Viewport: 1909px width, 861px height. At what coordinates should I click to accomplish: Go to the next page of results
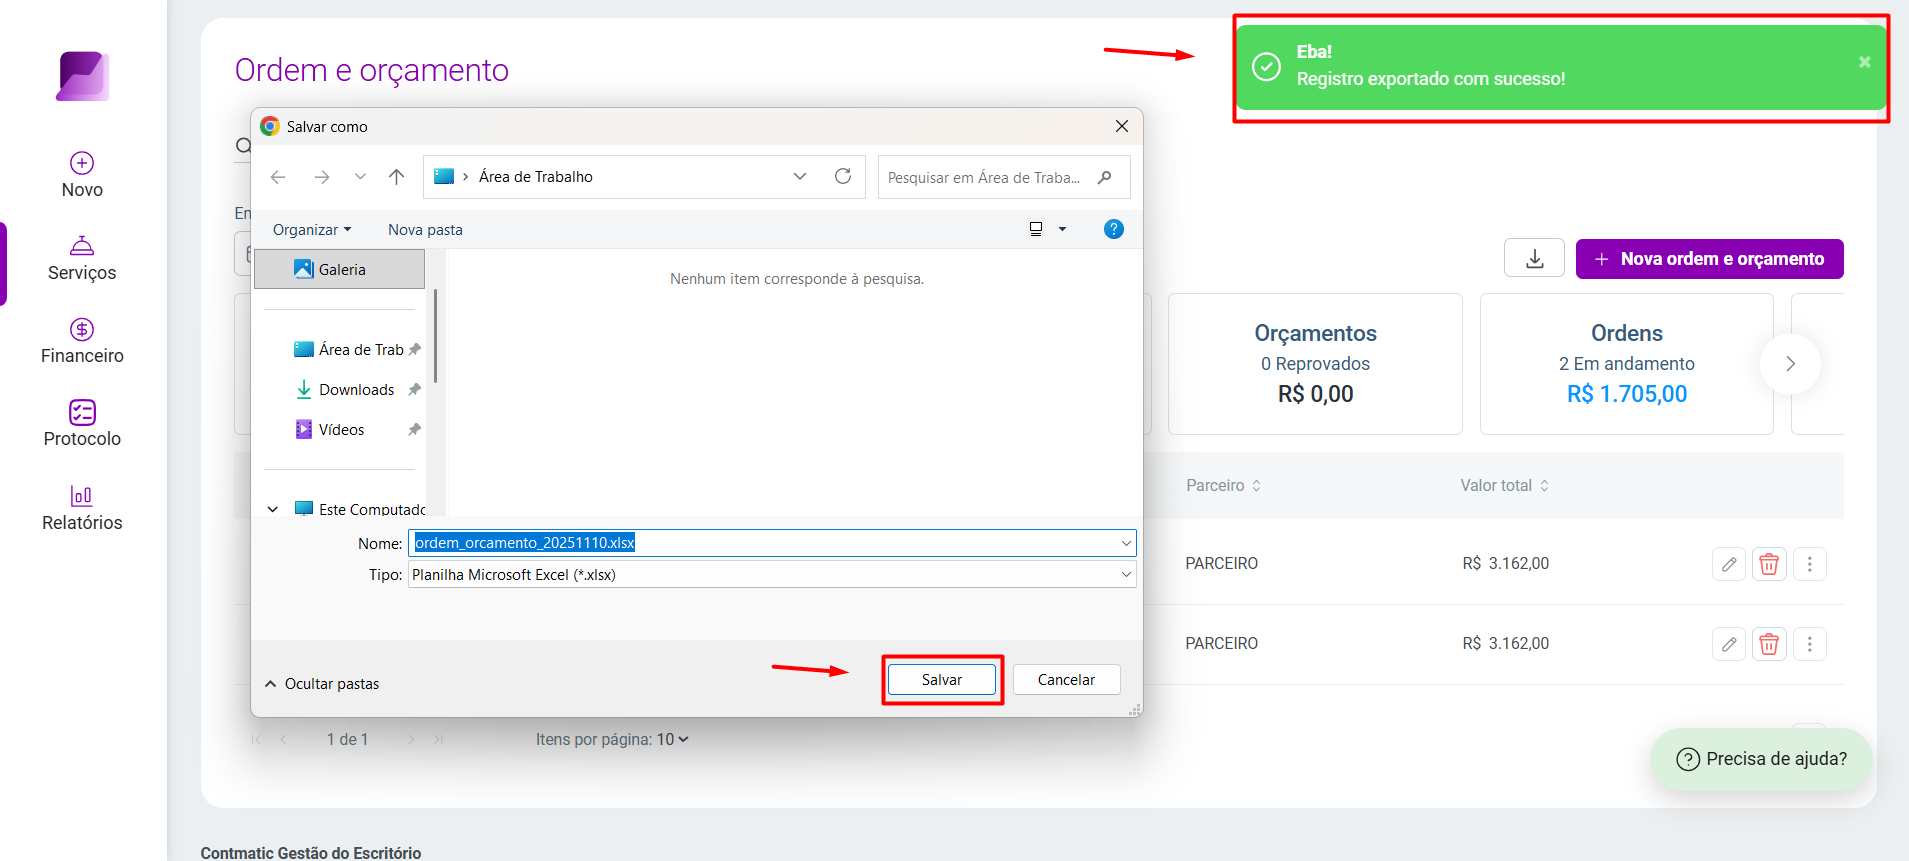[x=411, y=739]
